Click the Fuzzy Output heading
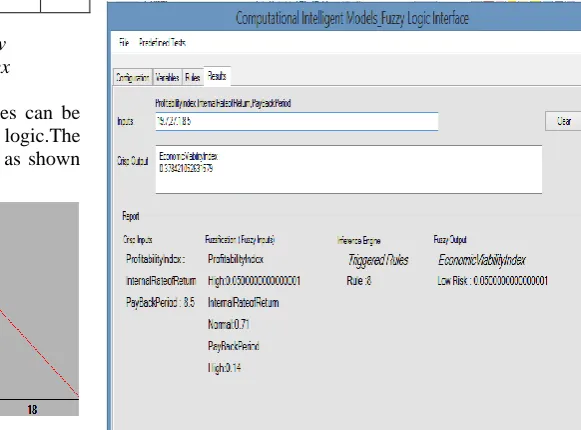 click(450, 240)
